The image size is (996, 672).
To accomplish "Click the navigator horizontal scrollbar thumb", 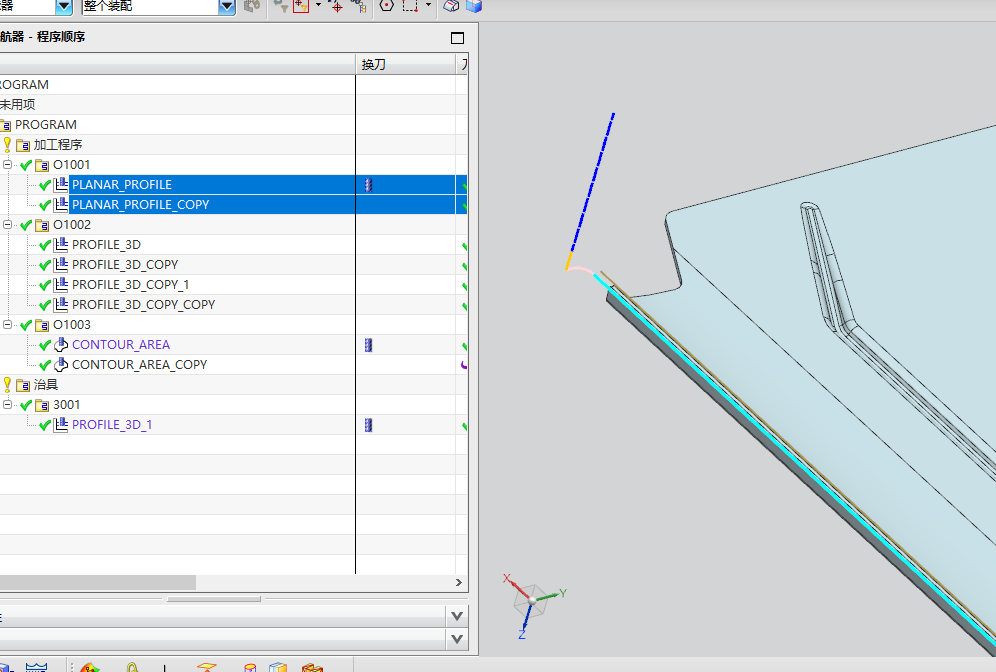I will 98,582.
